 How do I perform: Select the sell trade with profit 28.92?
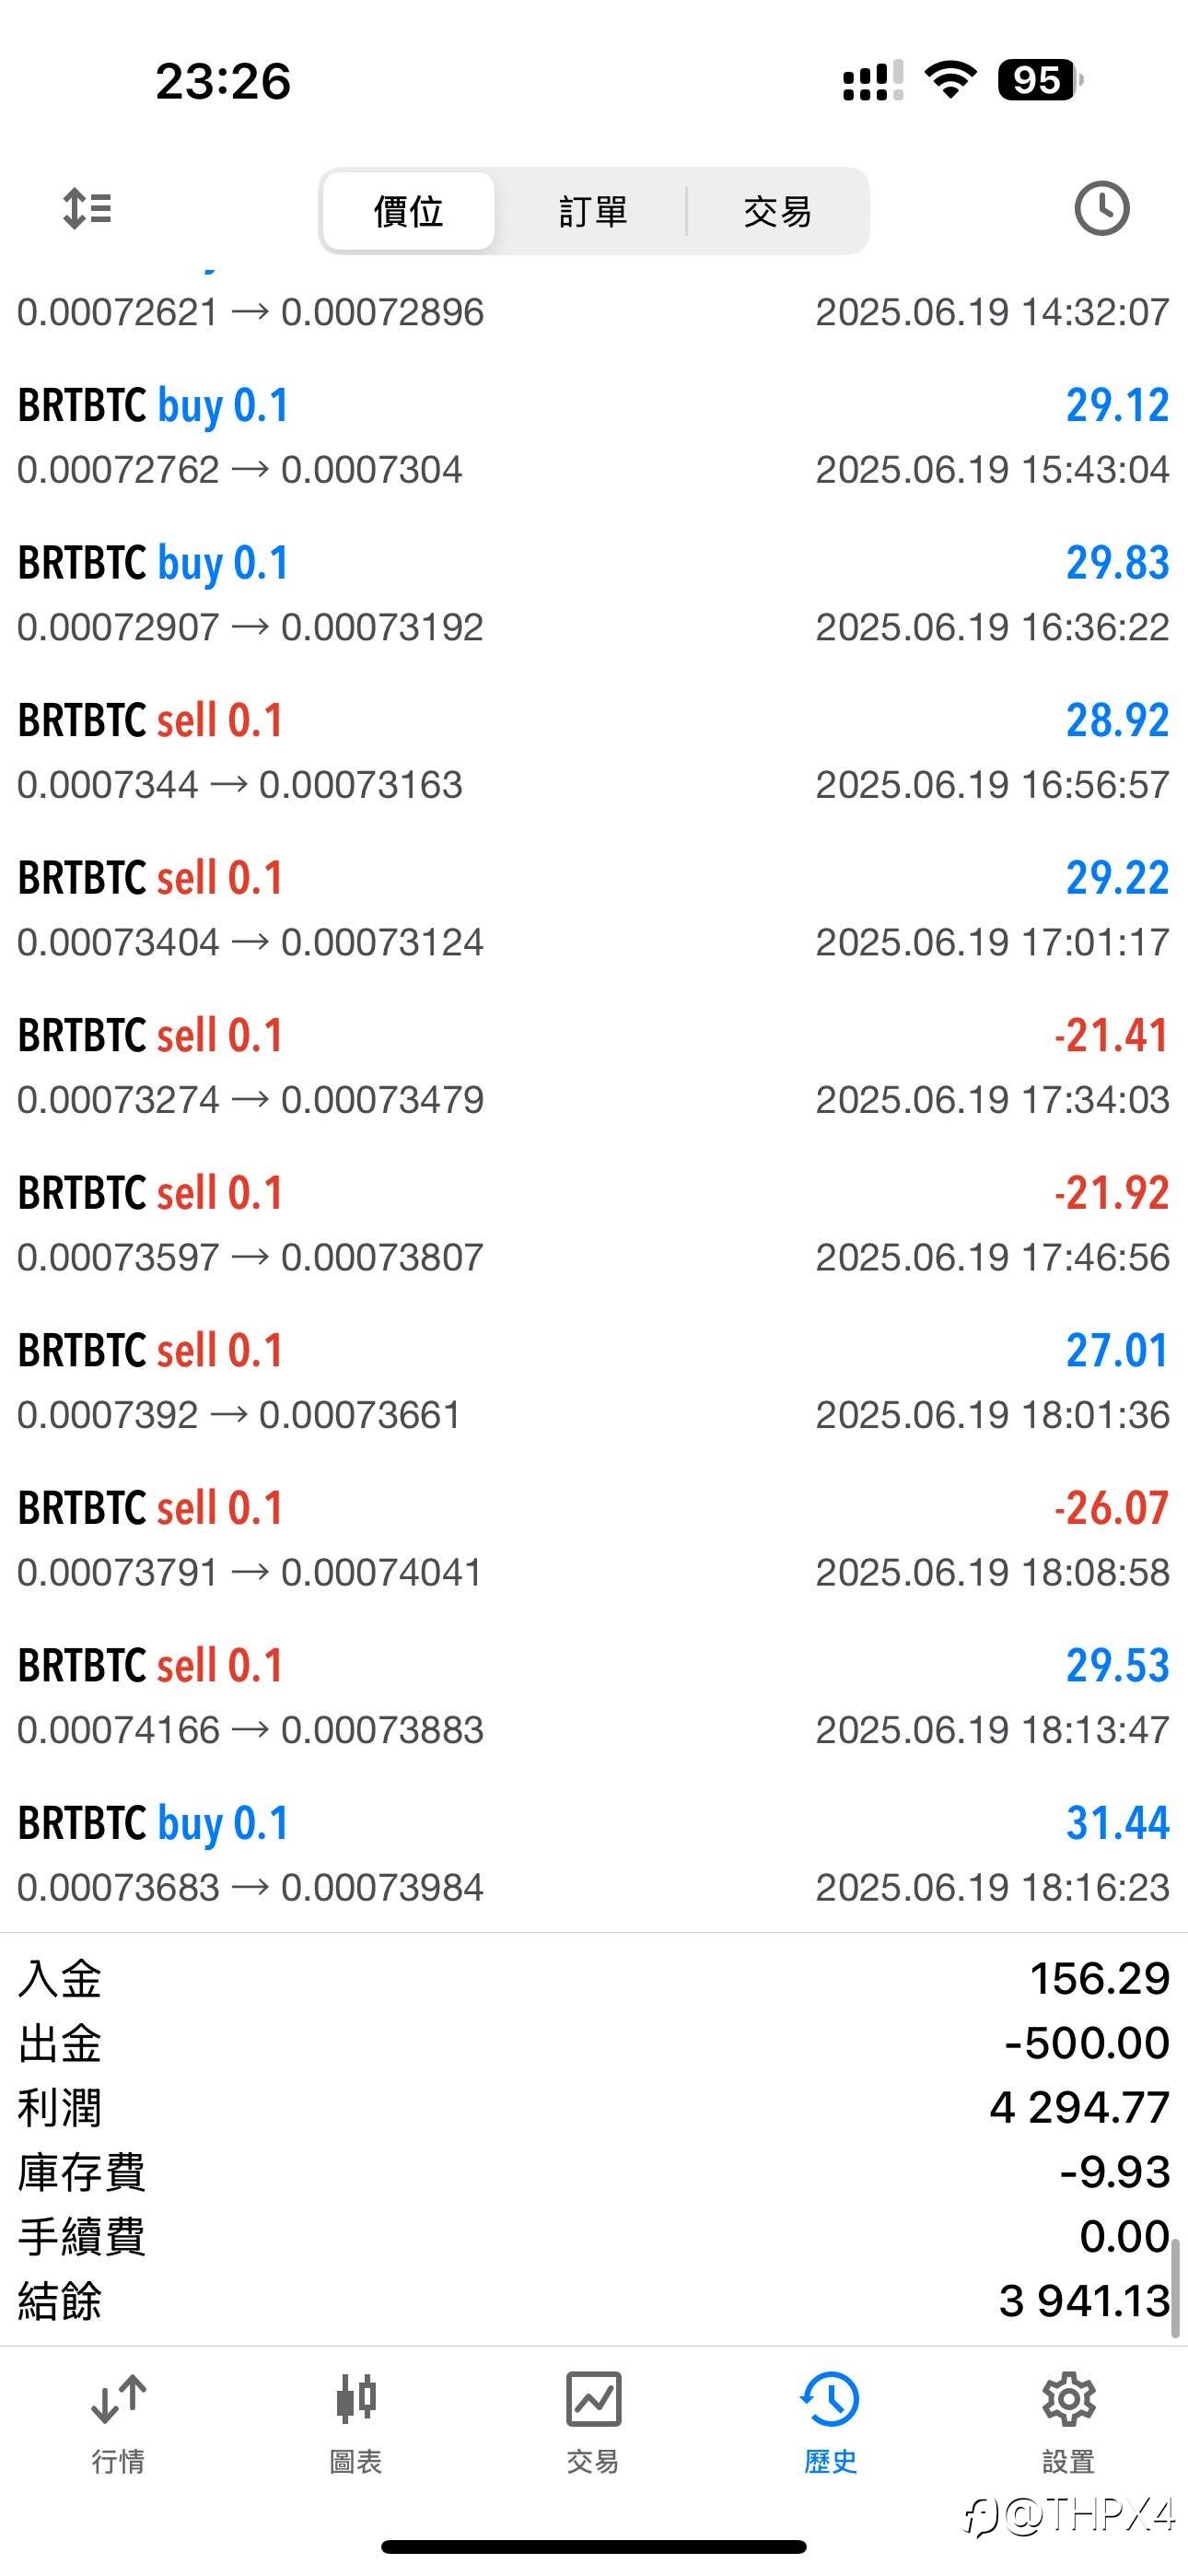tap(594, 752)
